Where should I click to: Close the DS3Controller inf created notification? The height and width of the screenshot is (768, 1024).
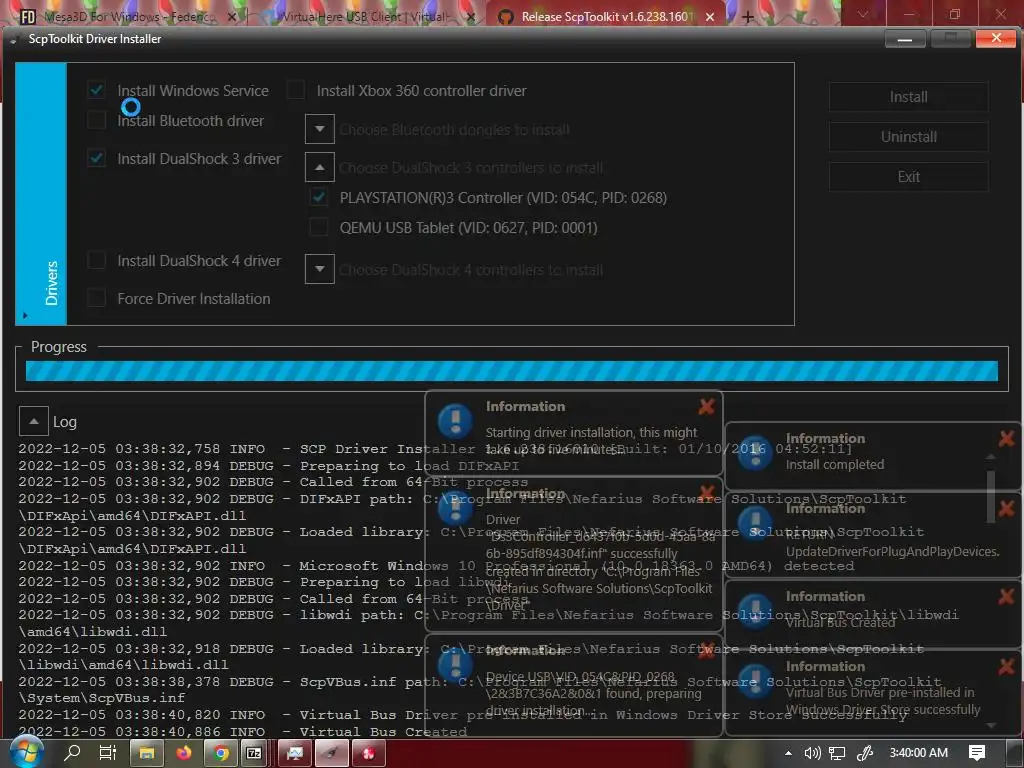[x=706, y=493]
